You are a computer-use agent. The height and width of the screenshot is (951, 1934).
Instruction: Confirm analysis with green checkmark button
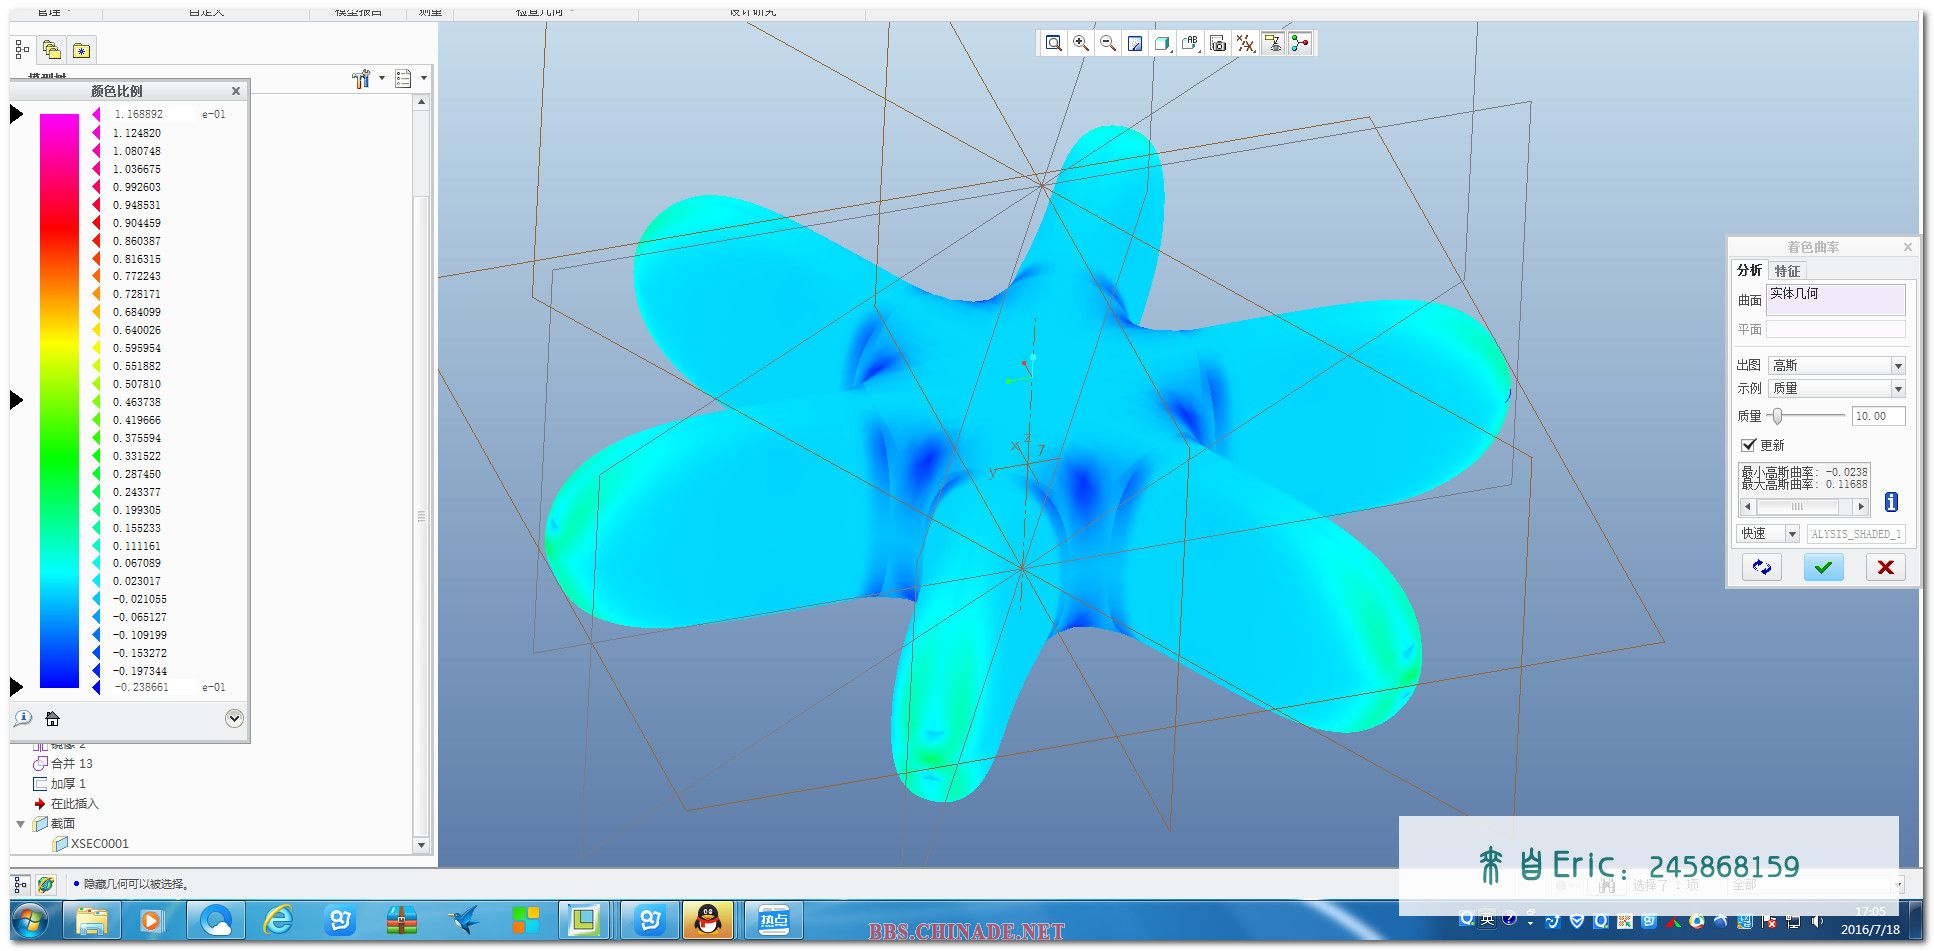(x=1823, y=567)
